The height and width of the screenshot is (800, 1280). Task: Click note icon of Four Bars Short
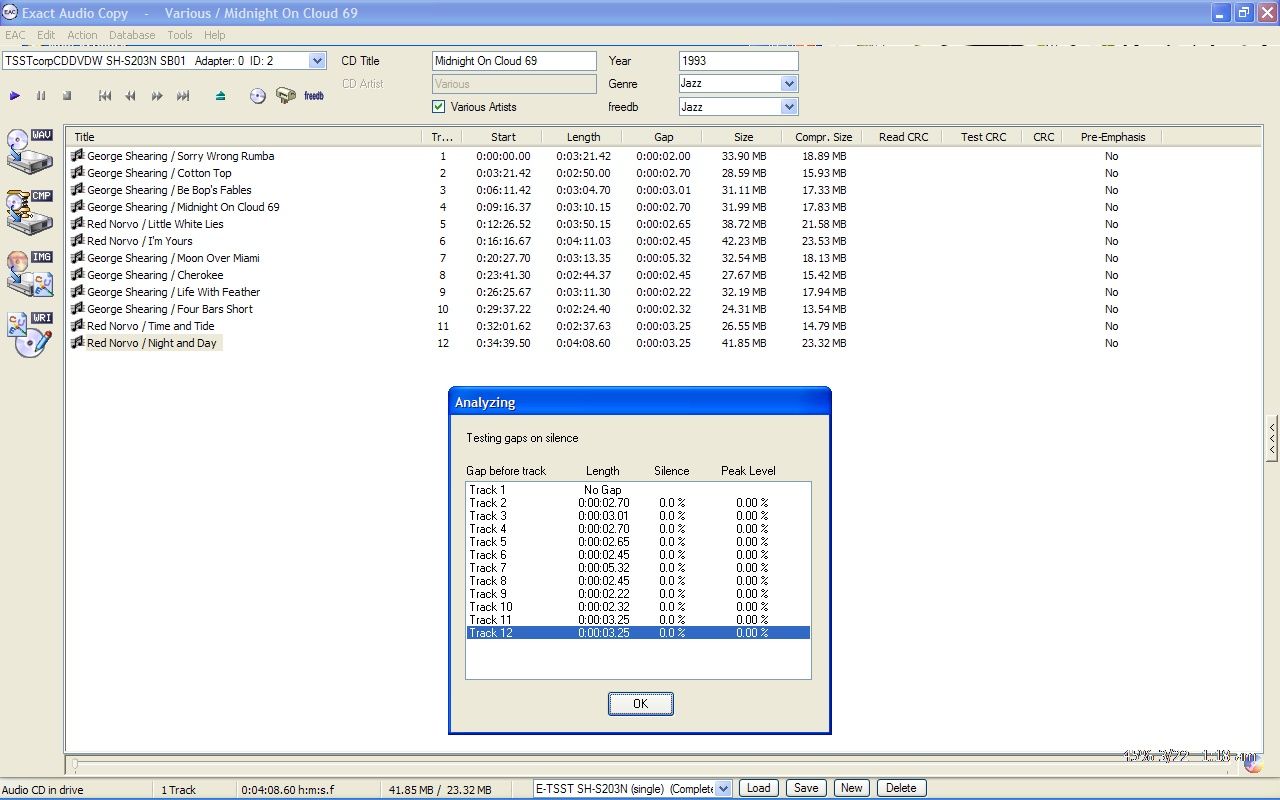[x=77, y=309]
